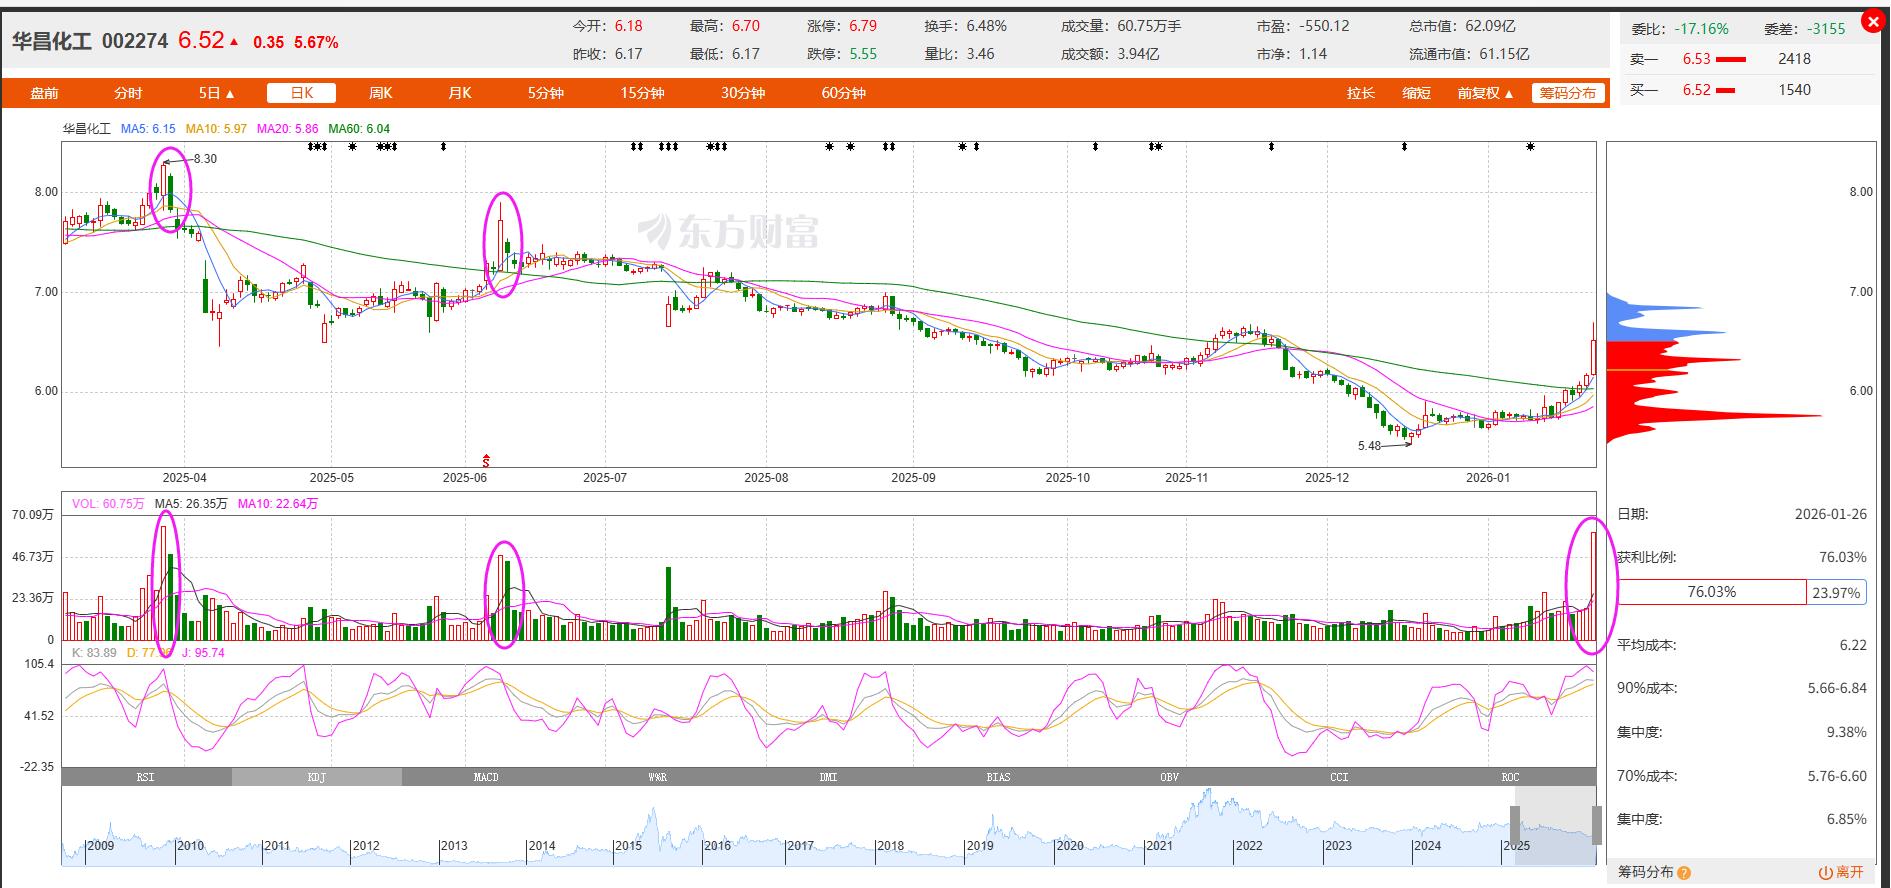Select the ROC indicator tab
Screen dimensions: 1891x888
pos(1510,777)
